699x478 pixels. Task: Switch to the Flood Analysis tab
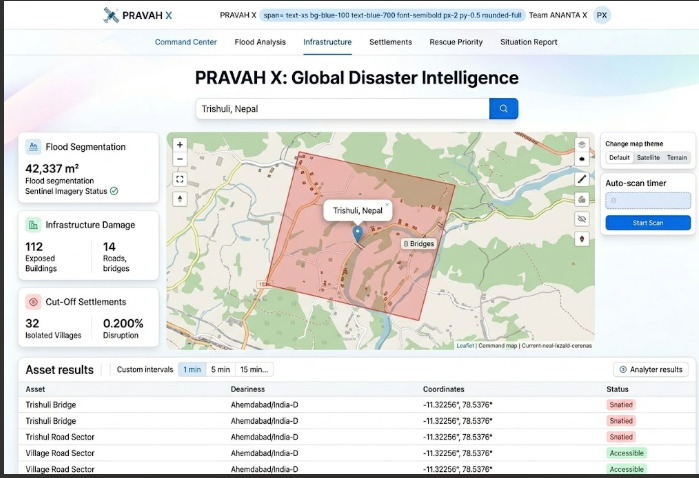pyautogui.click(x=260, y=42)
